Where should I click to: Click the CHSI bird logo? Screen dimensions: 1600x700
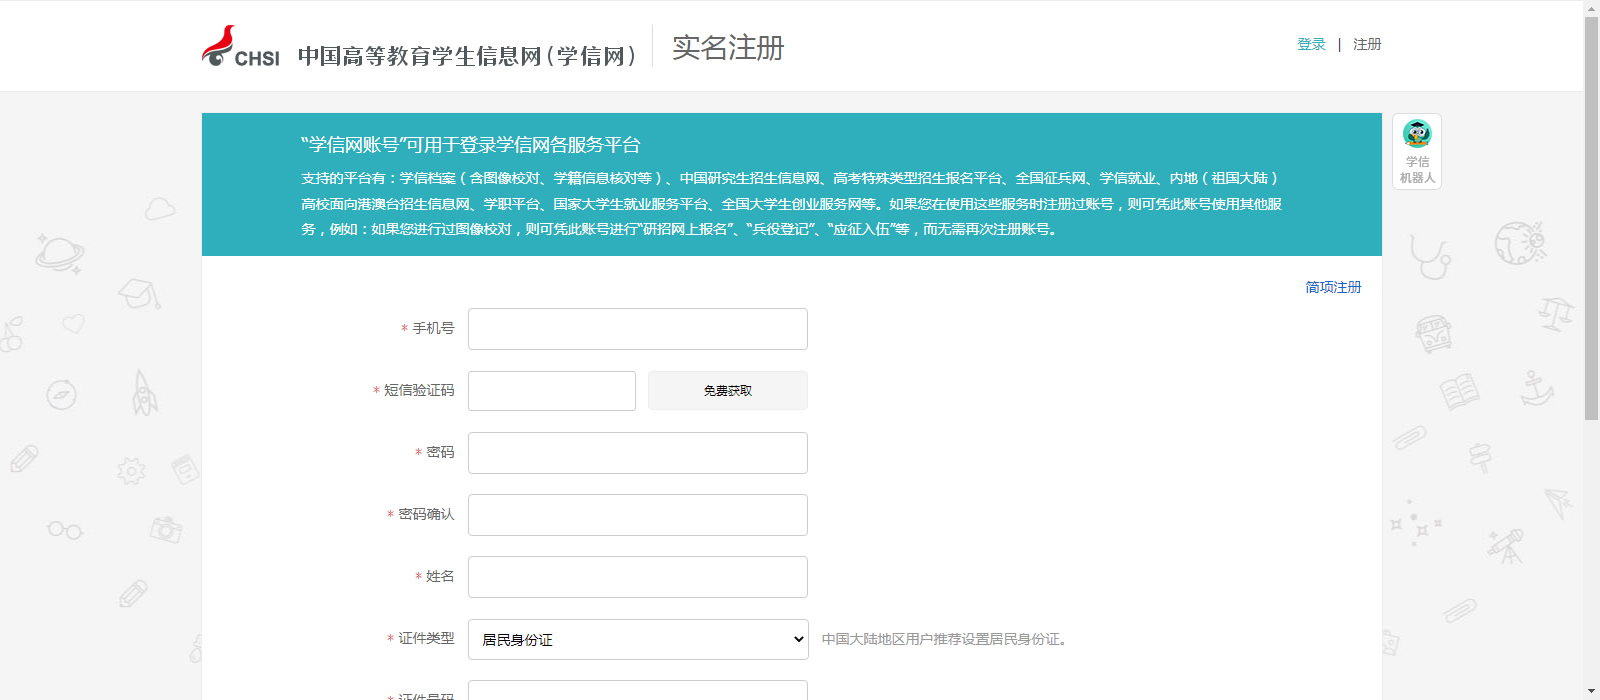(241, 47)
